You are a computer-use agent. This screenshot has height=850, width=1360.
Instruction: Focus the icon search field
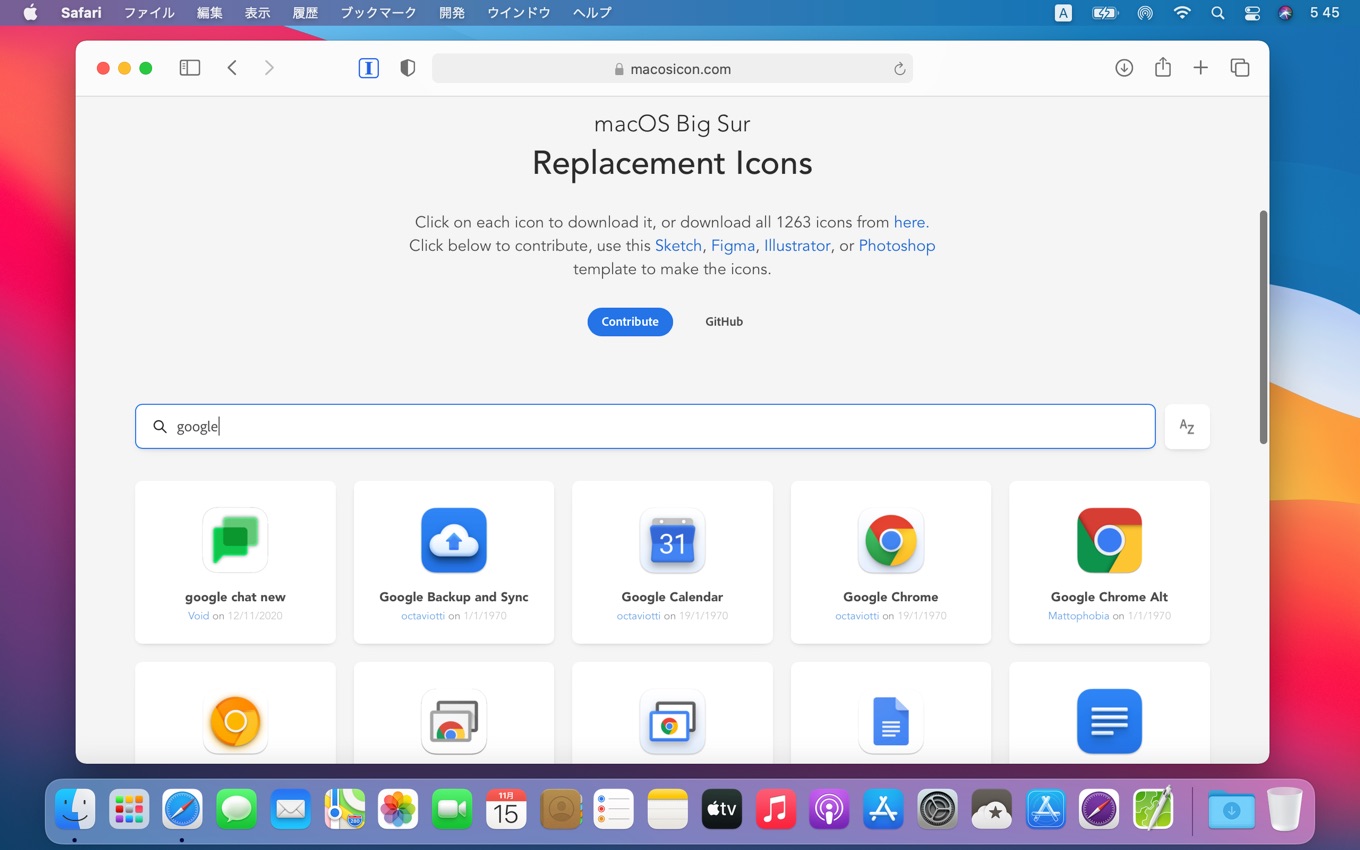click(x=645, y=427)
